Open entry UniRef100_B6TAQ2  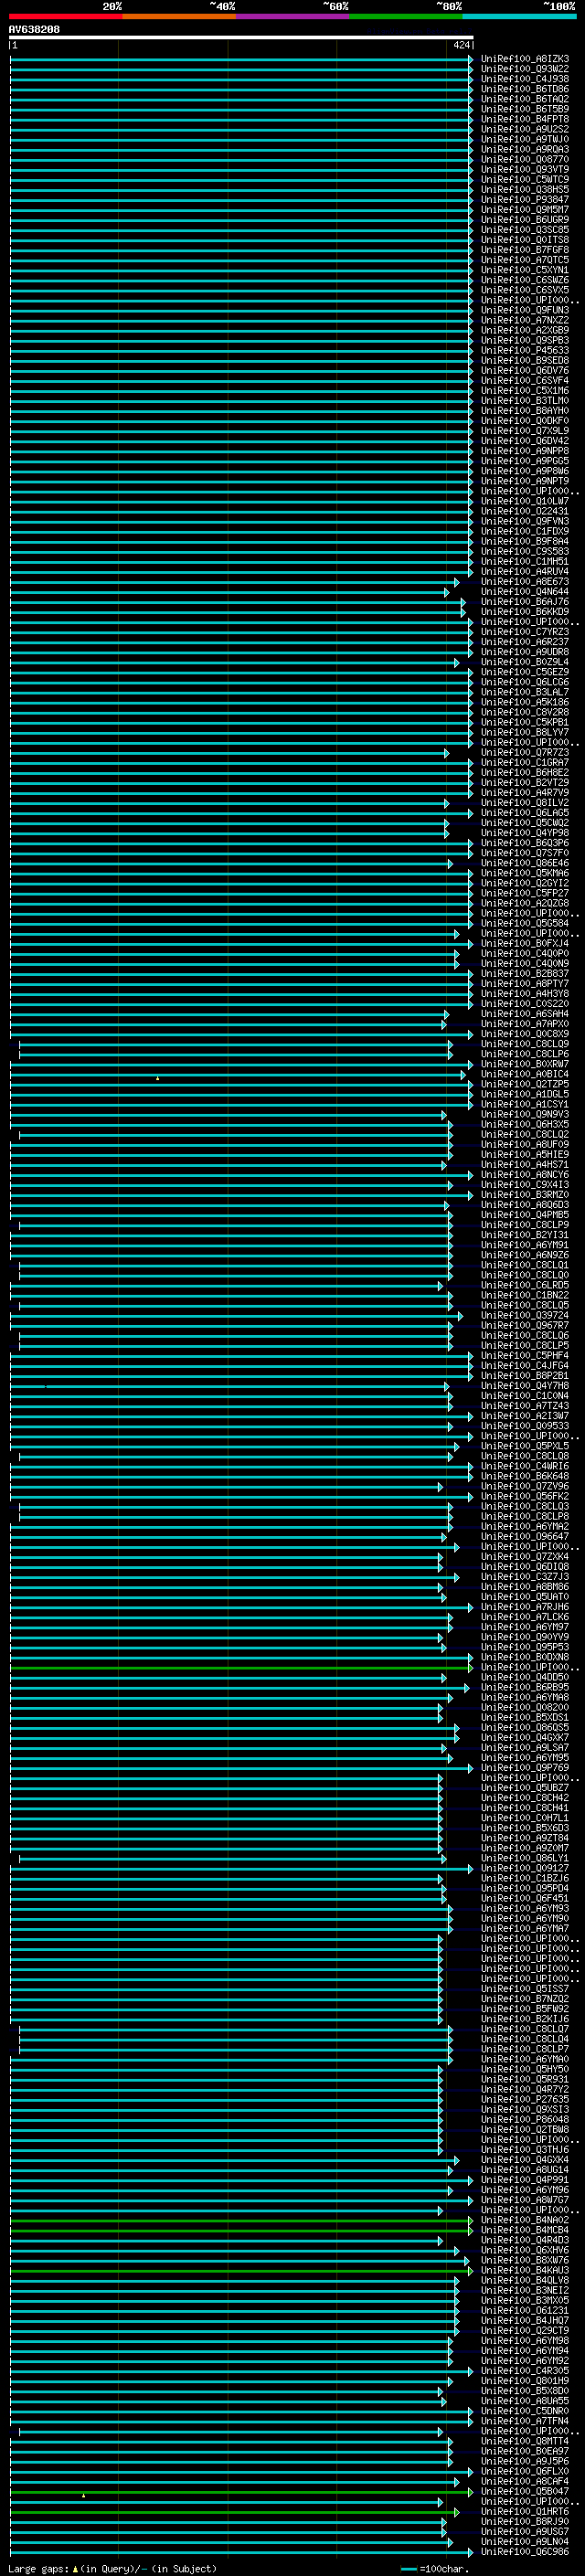(x=524, y=99)
